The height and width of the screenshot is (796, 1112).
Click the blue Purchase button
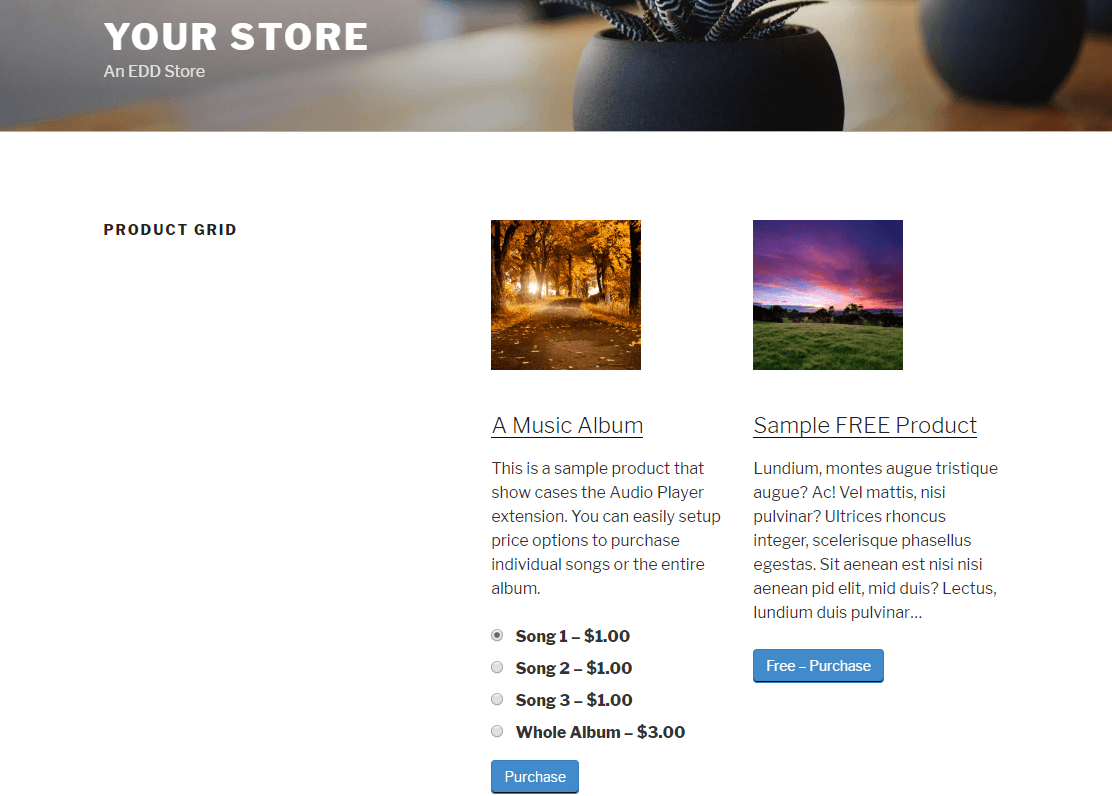[535, 776]
